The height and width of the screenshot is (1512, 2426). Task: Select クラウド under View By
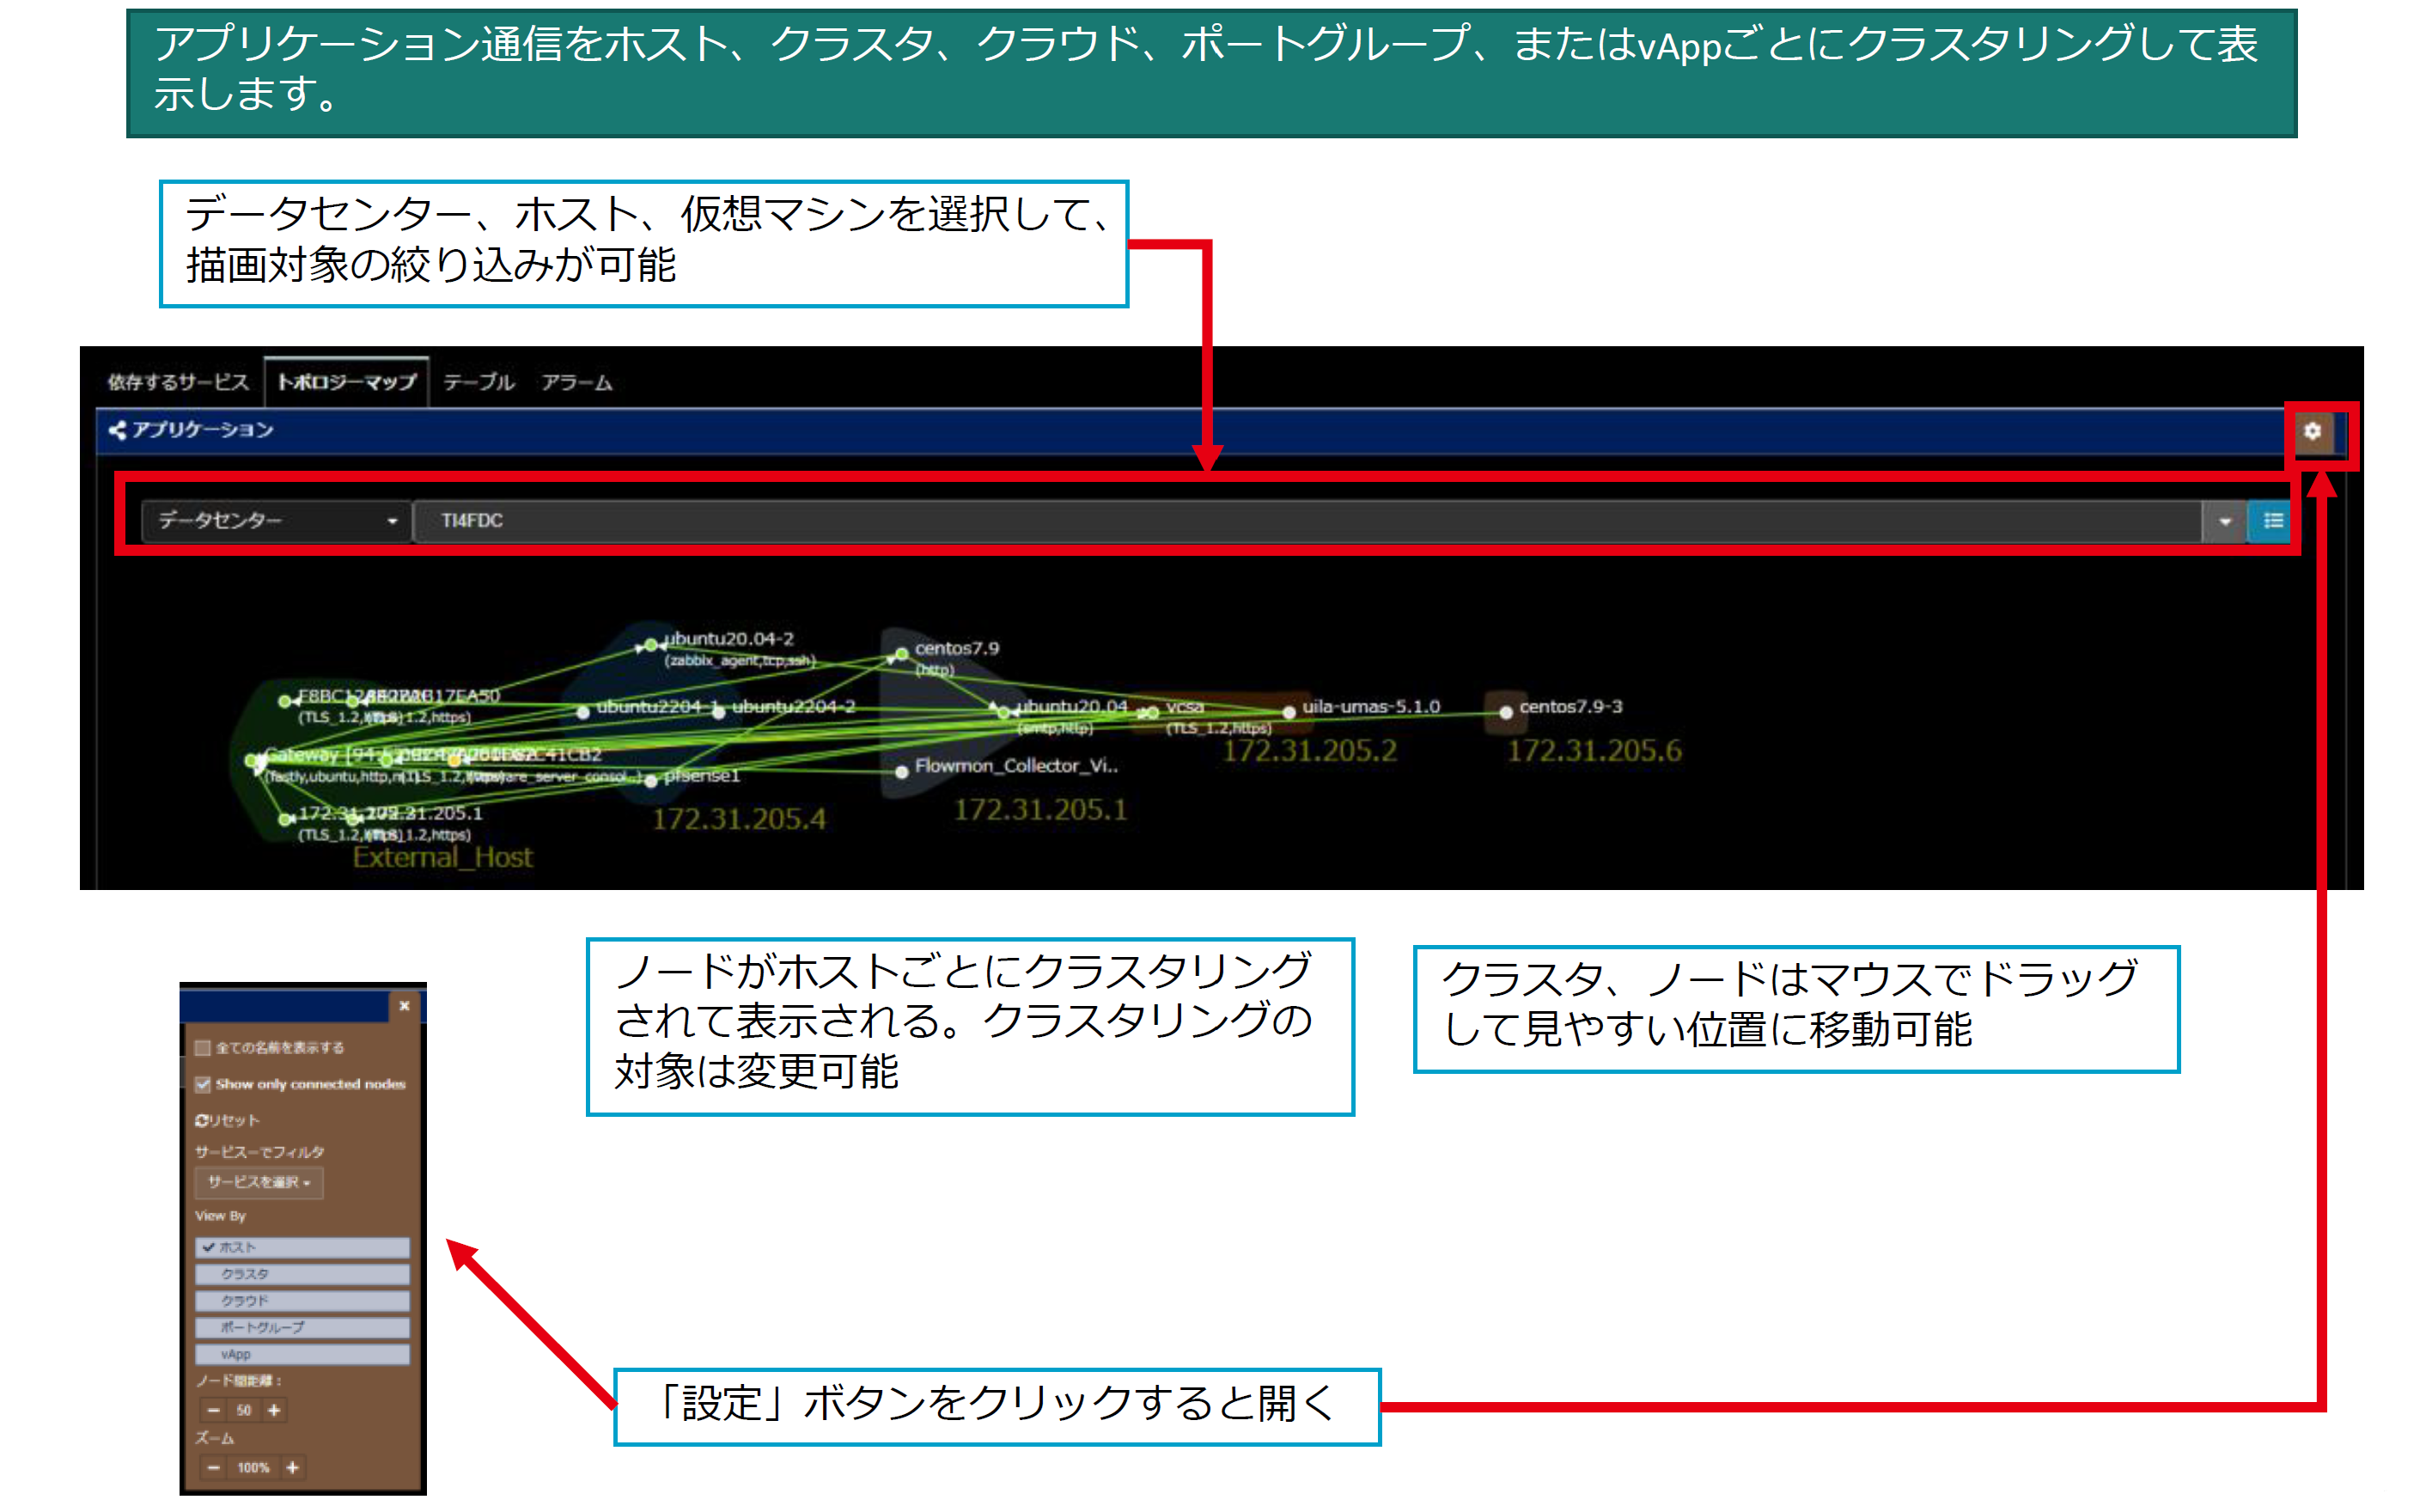pyautogui.click(x=303, y=1301)
